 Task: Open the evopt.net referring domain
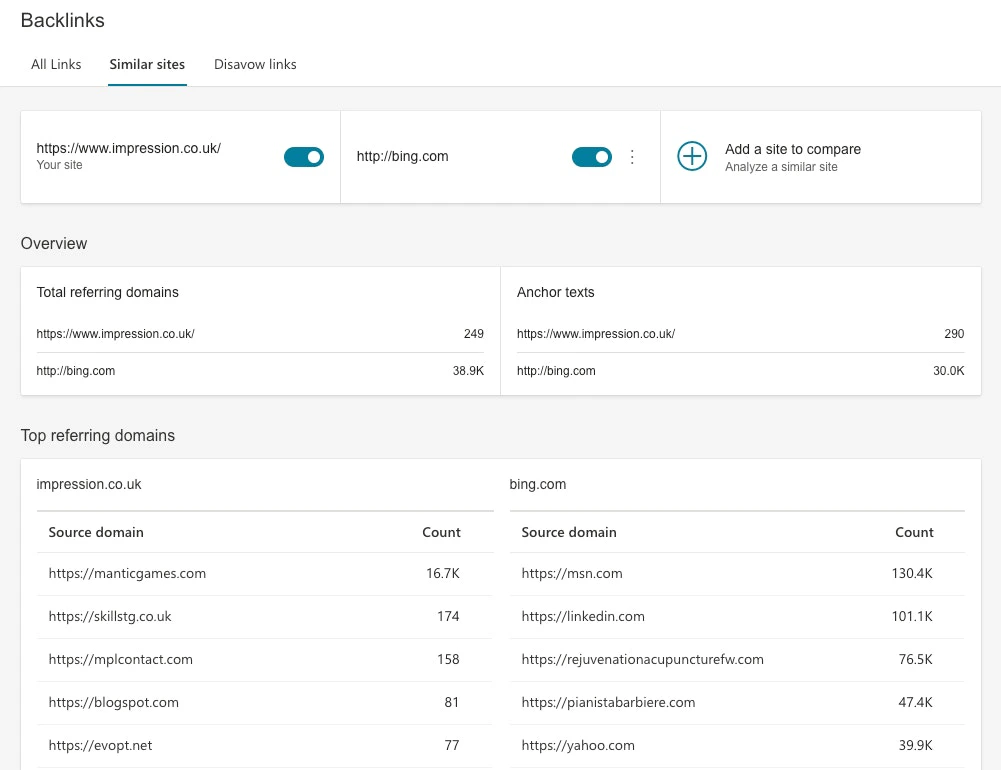100,745
